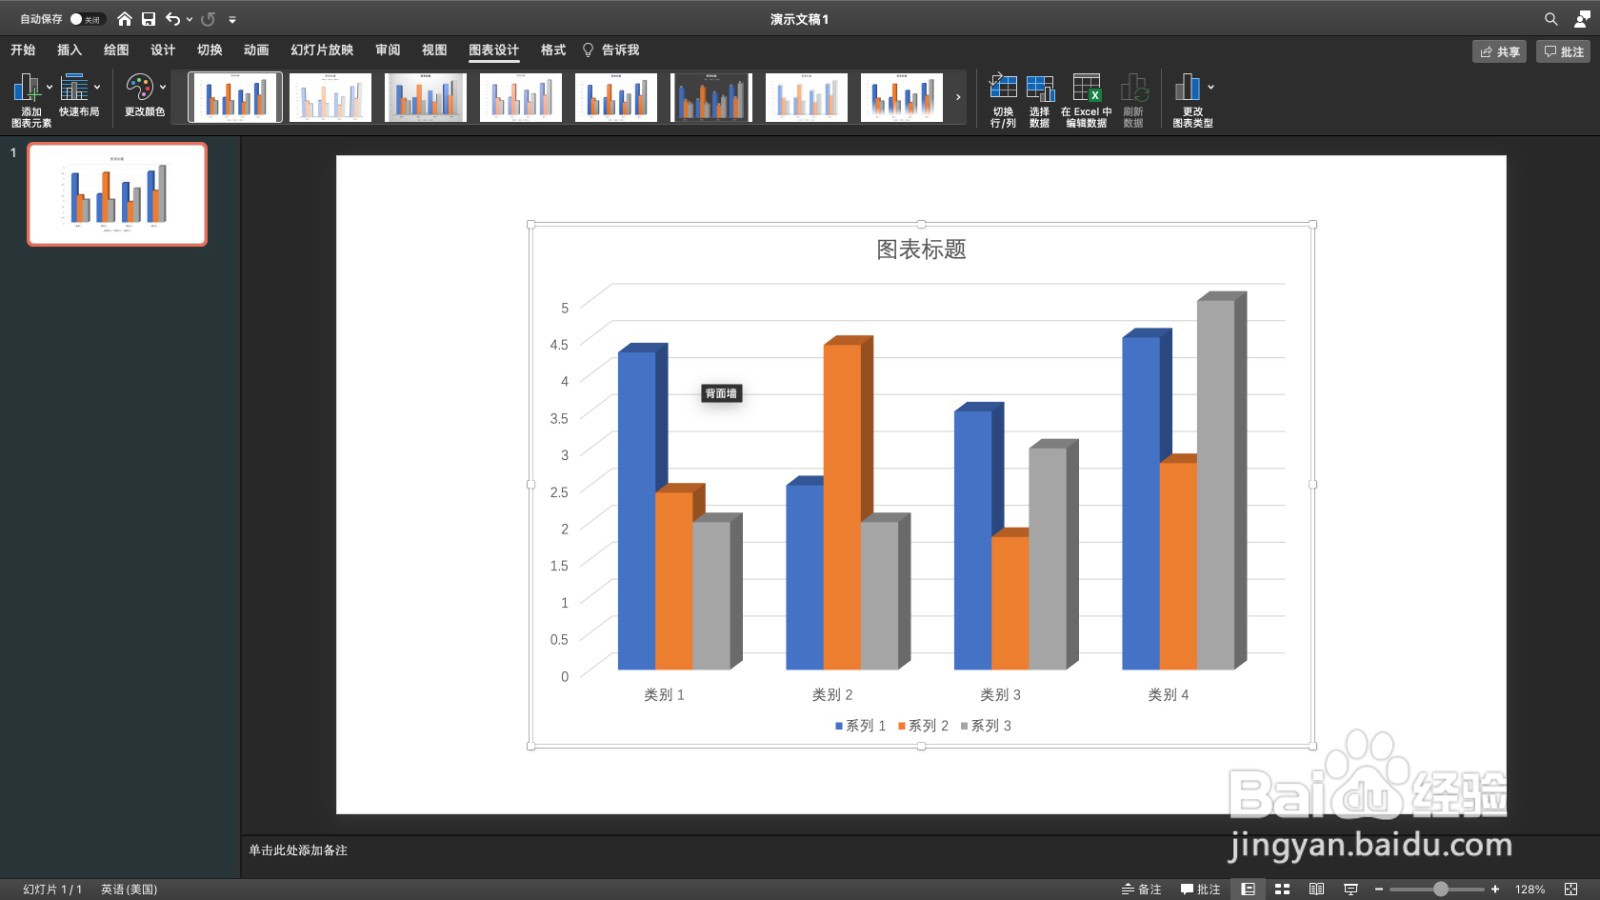
Task: Click the Undo arrow icon
Action: [173, 19]
